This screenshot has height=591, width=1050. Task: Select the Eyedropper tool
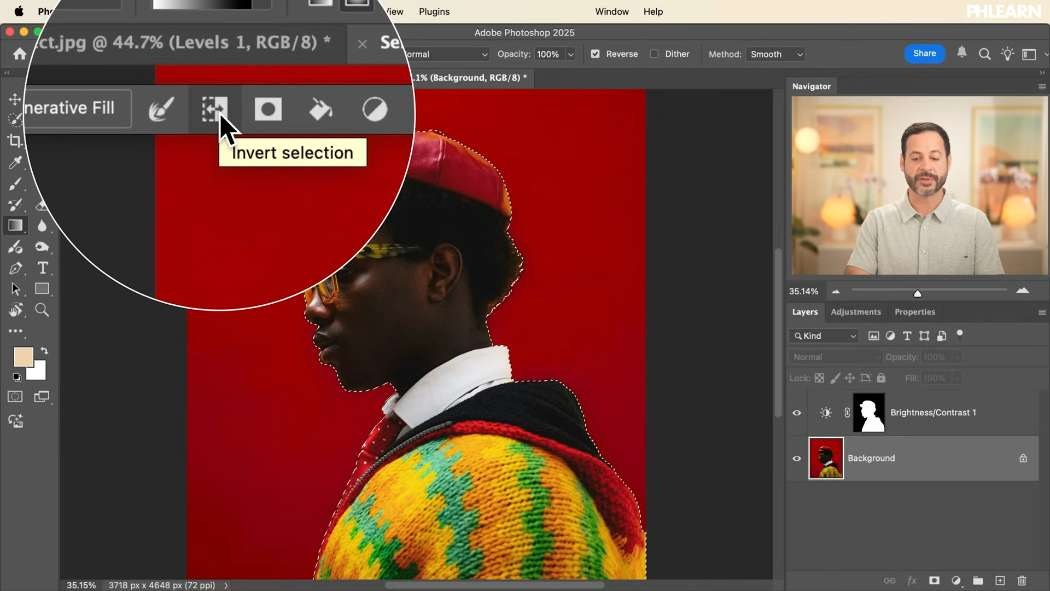15,162
